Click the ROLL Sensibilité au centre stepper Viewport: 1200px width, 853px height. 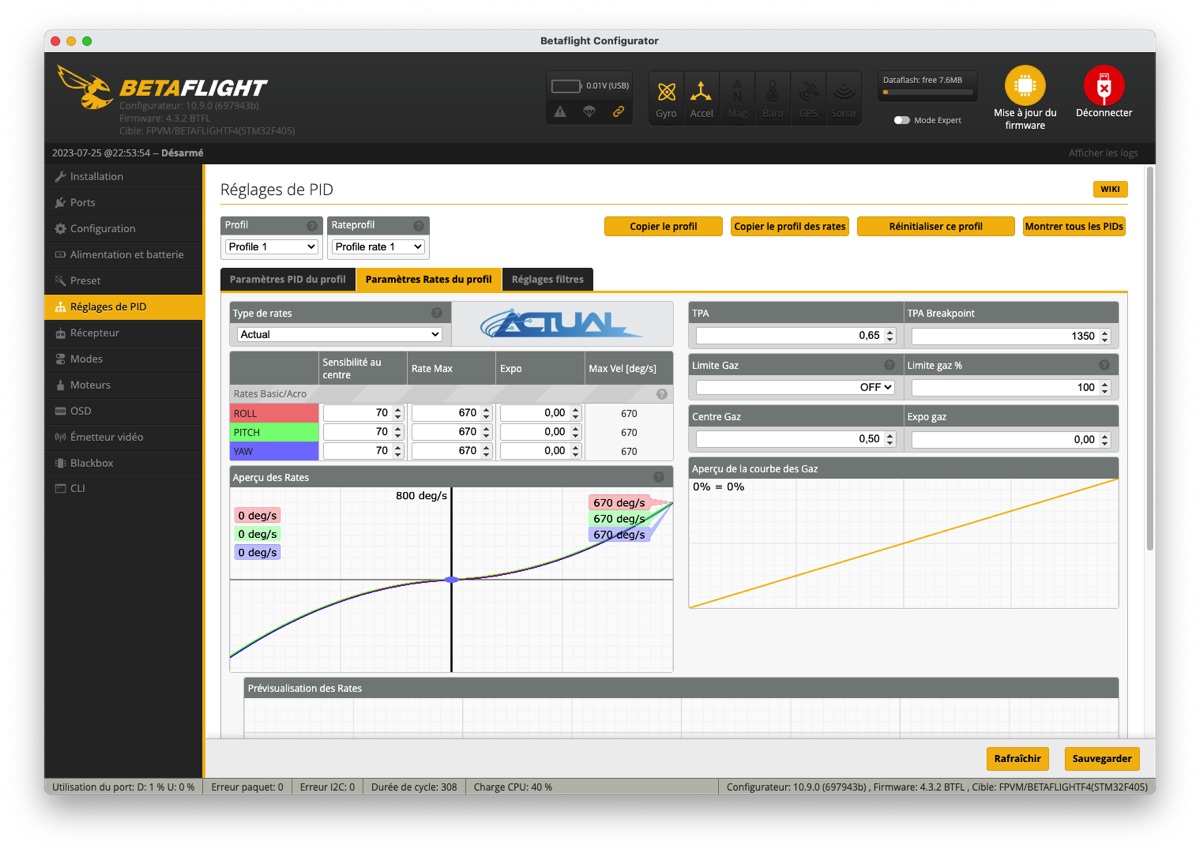click(398, 413)
